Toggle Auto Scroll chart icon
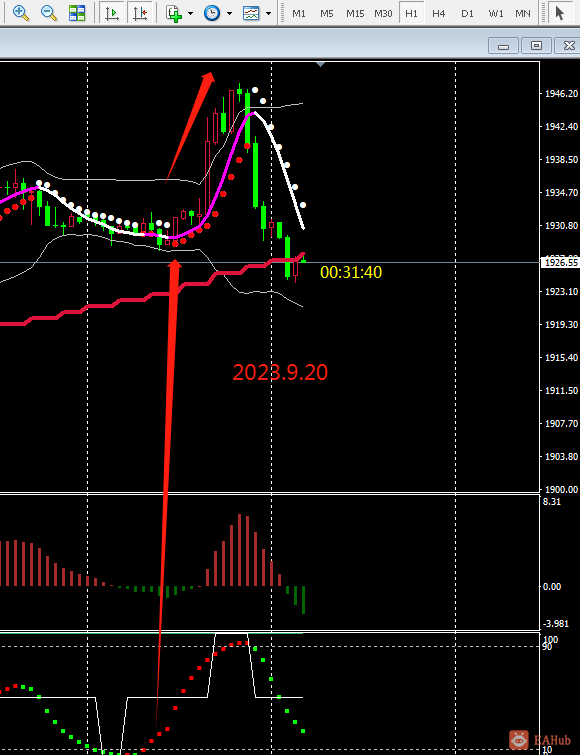 click(112, 13)
